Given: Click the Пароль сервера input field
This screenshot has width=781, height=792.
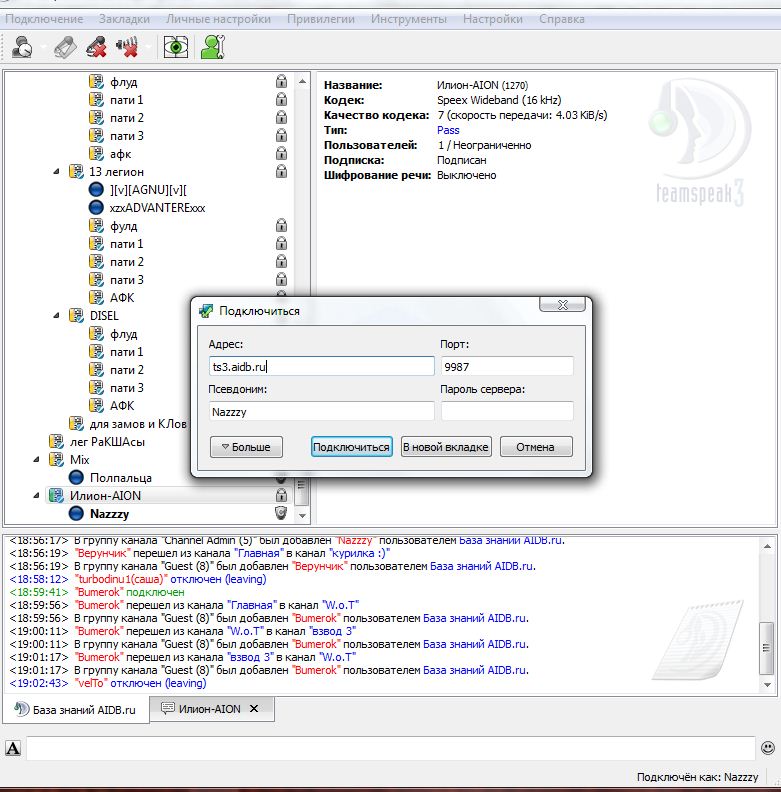Looking at the screenshot, I should tap(507, 411).
